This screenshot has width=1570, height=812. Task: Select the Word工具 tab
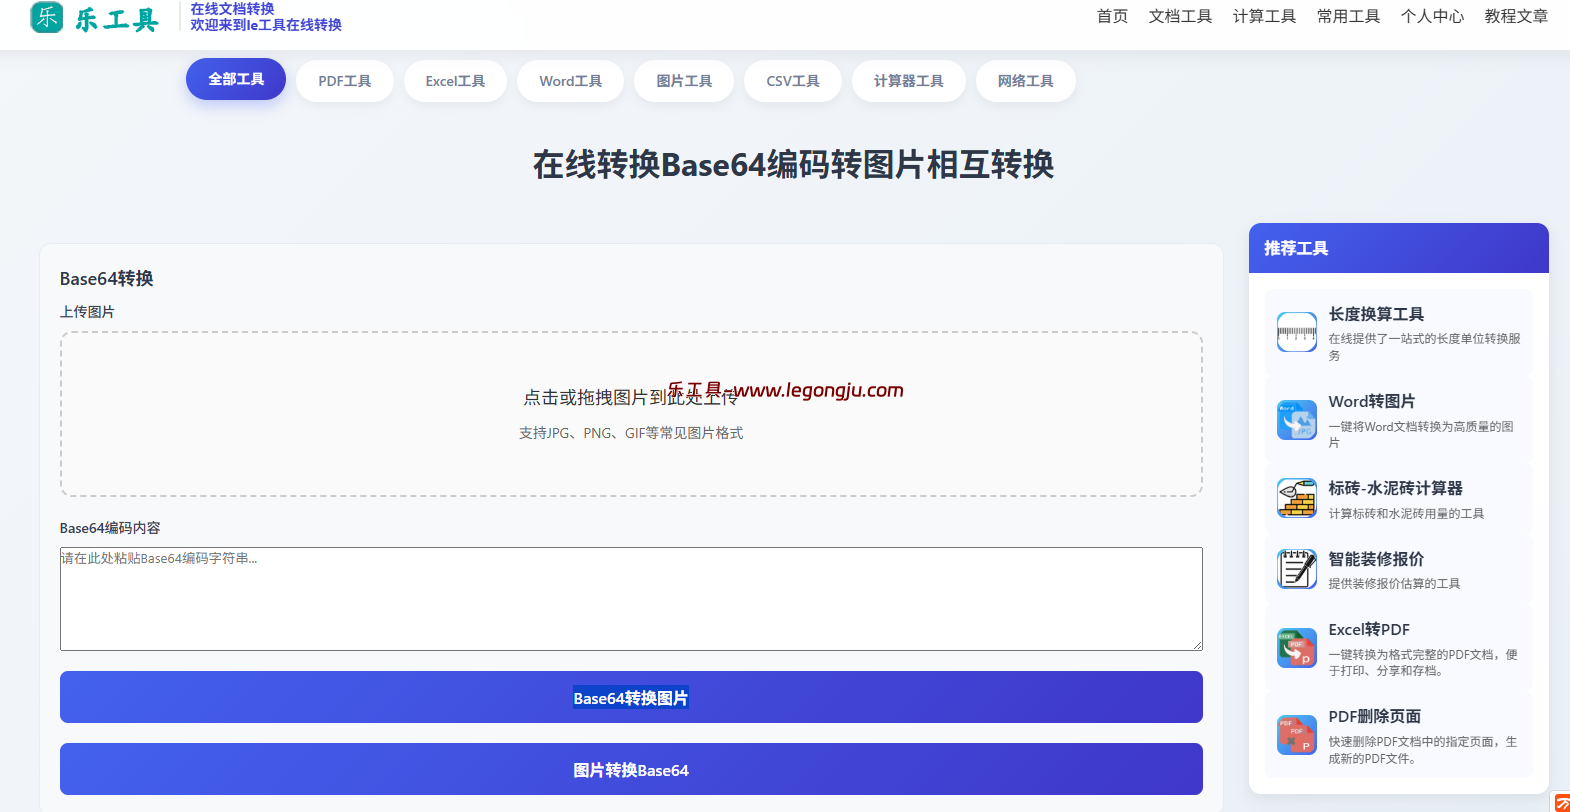[570, 81]
